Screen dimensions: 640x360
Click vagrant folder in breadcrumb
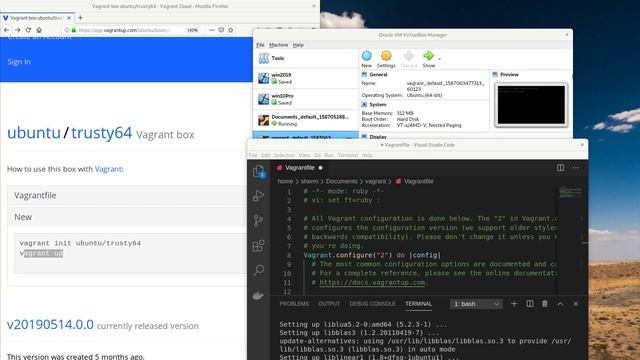click(375, 181)
